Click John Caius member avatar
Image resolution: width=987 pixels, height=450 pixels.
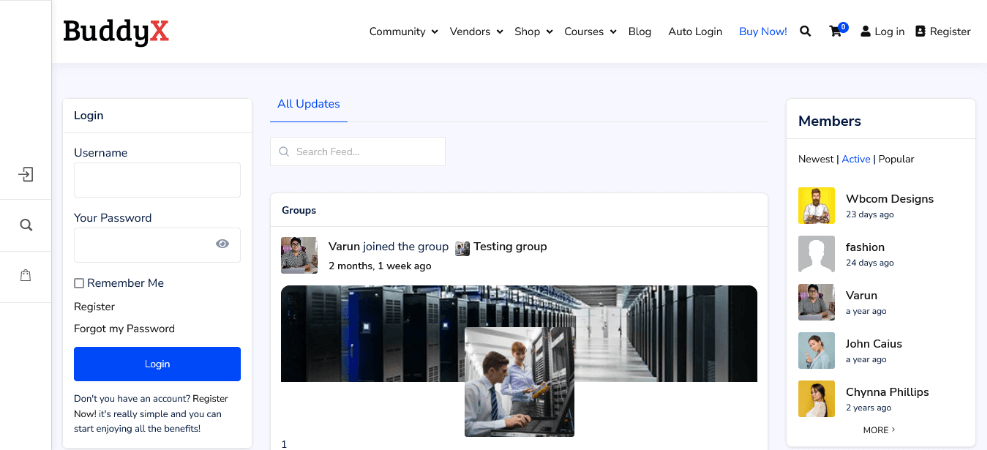pos(816,351)
